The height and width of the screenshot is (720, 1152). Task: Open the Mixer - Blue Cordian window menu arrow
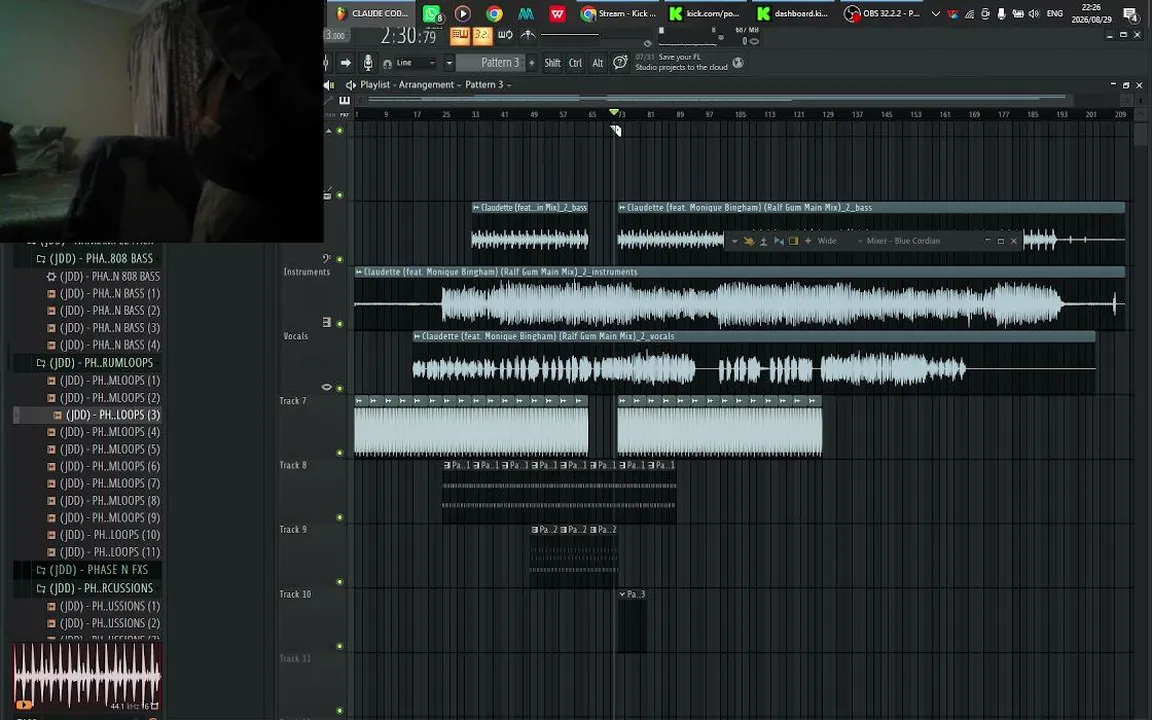coord(734,241)
